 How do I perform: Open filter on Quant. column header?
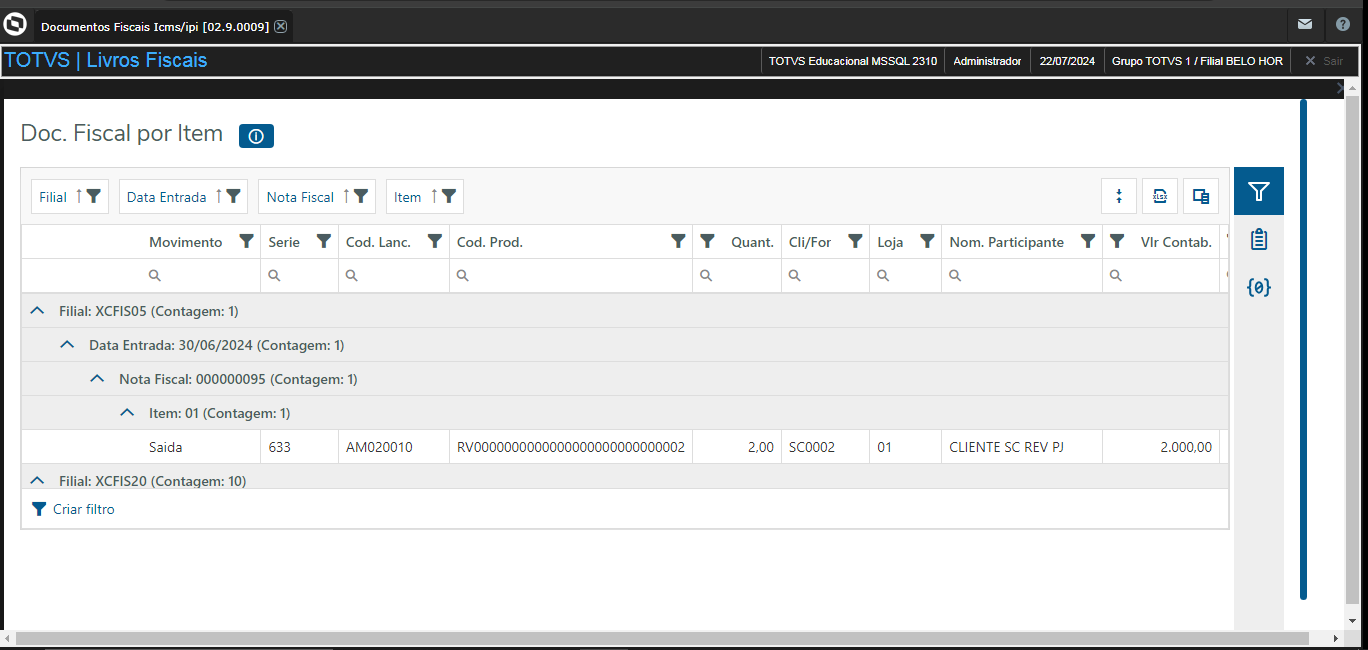pos(707,241)
